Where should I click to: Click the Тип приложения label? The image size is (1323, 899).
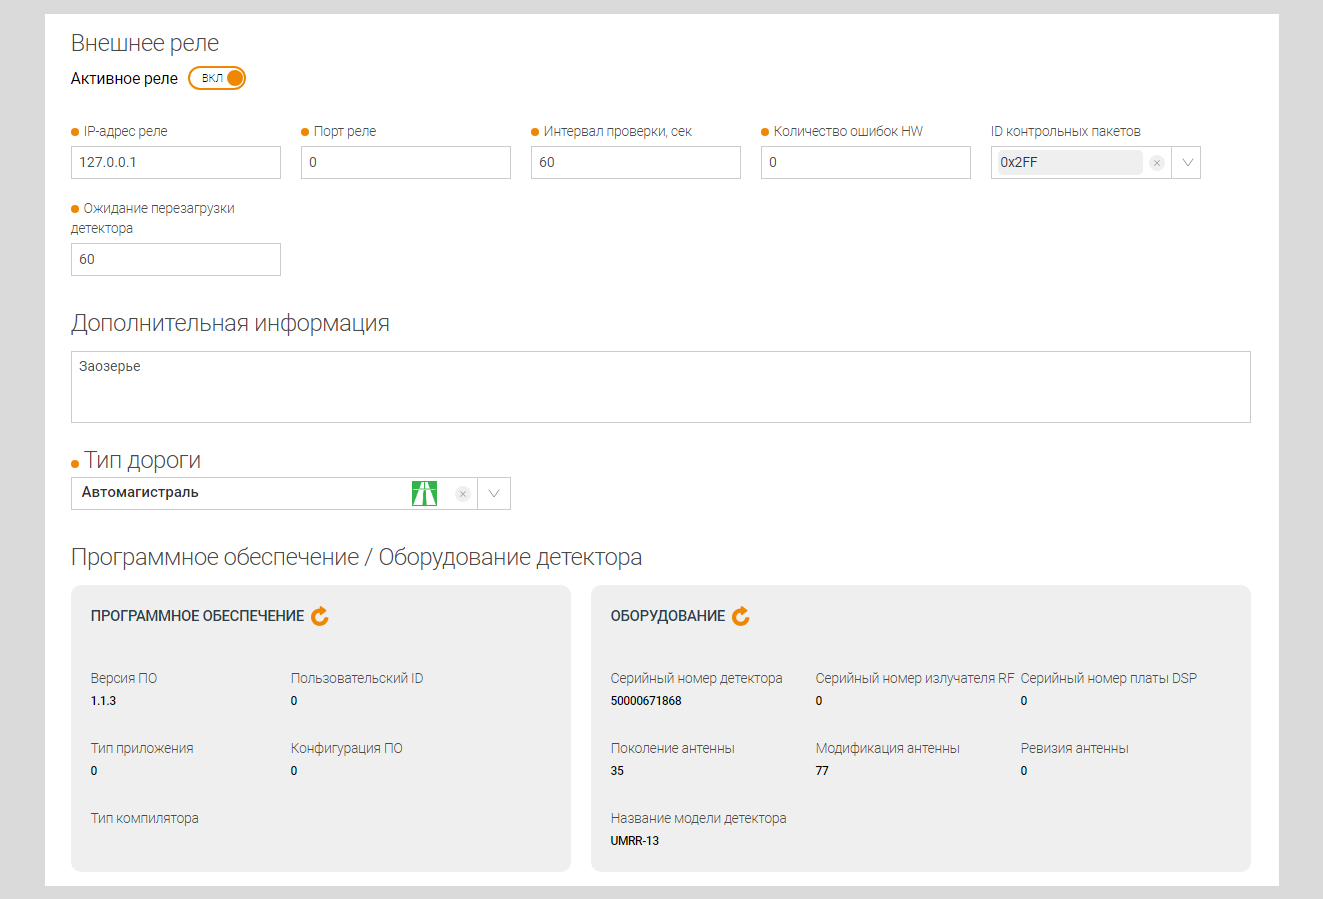click(142, 748)
